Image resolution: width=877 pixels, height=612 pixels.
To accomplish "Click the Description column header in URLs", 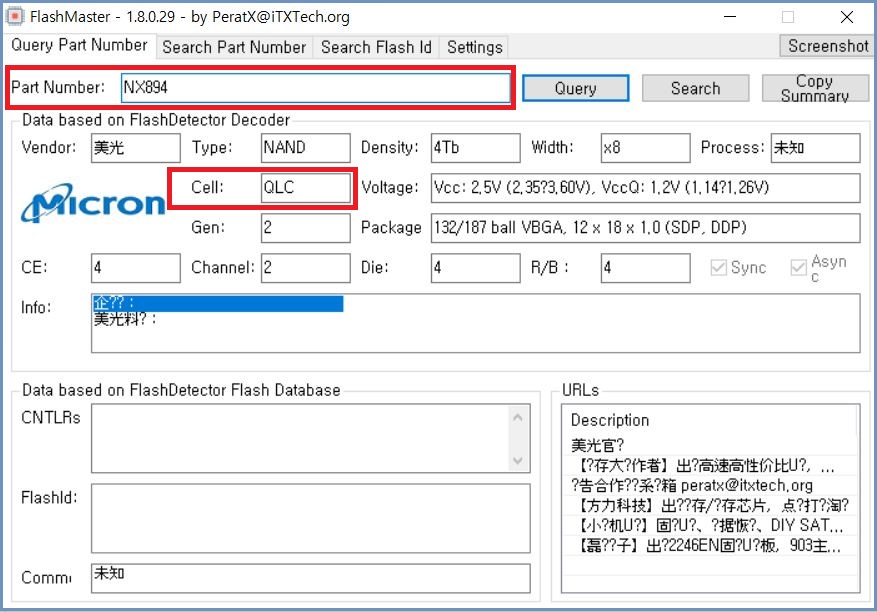I will coord(710,420).
